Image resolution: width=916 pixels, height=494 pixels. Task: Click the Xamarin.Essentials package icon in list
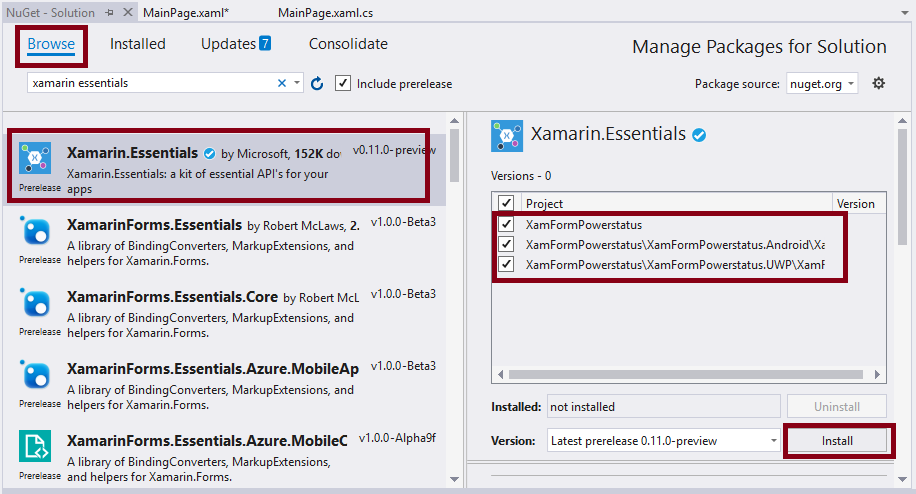pos(35,158)
